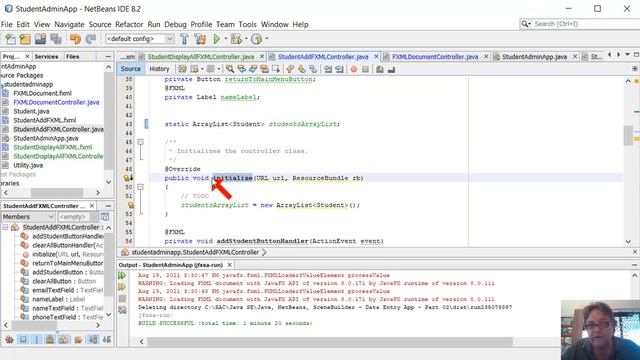Collapse the StudentAddFXMLController node in the Navigator
The height and width of the screenshot is (360, 640).
point(5,227)
